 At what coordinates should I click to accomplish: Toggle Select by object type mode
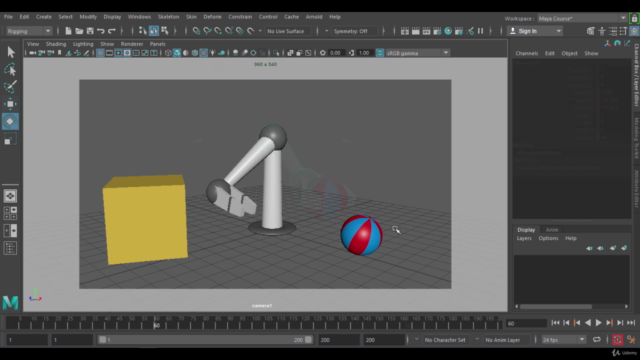click(153, 31)
